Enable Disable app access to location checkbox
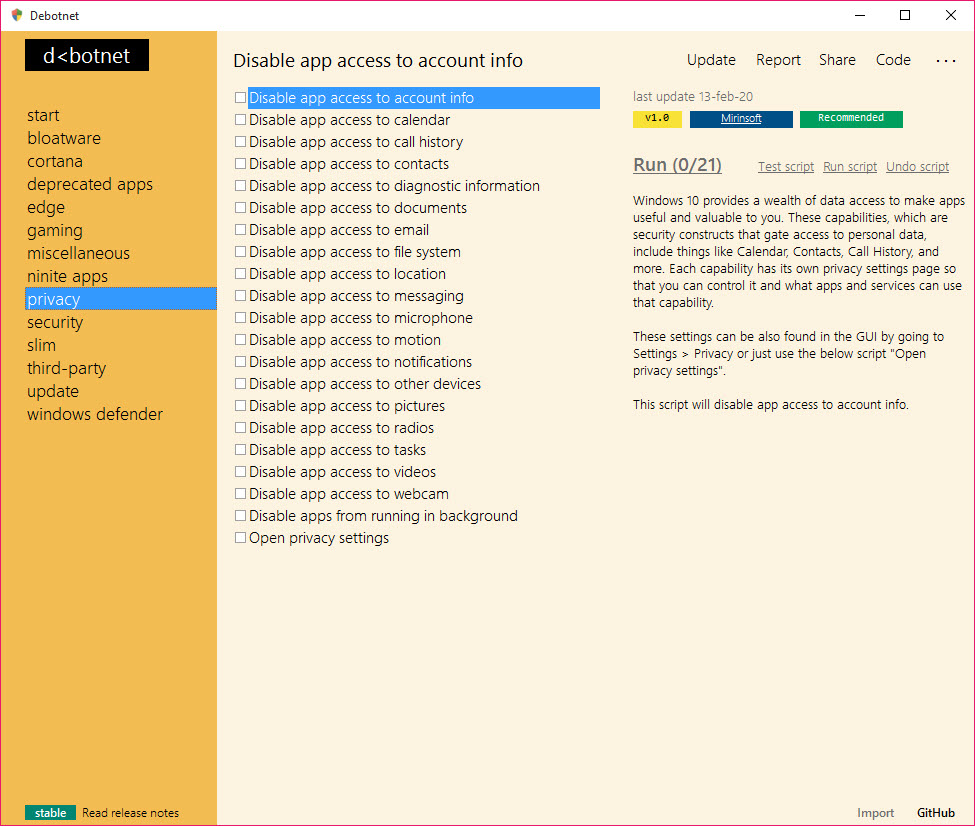Screen dimensions: 975x826 pos(240,274)
